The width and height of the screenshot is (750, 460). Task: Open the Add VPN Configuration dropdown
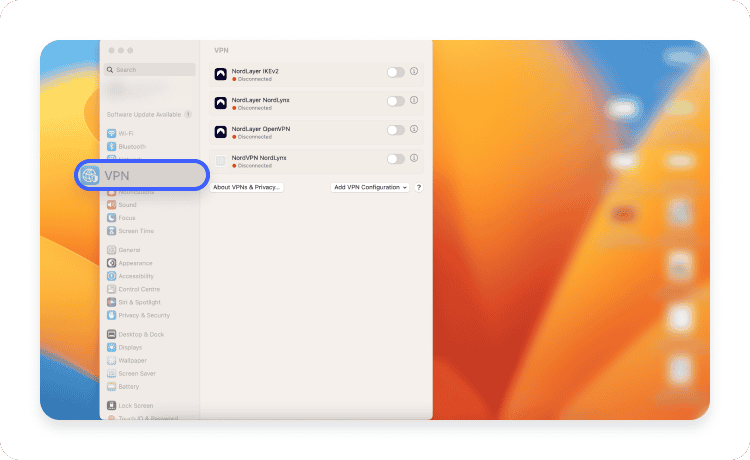370,187
